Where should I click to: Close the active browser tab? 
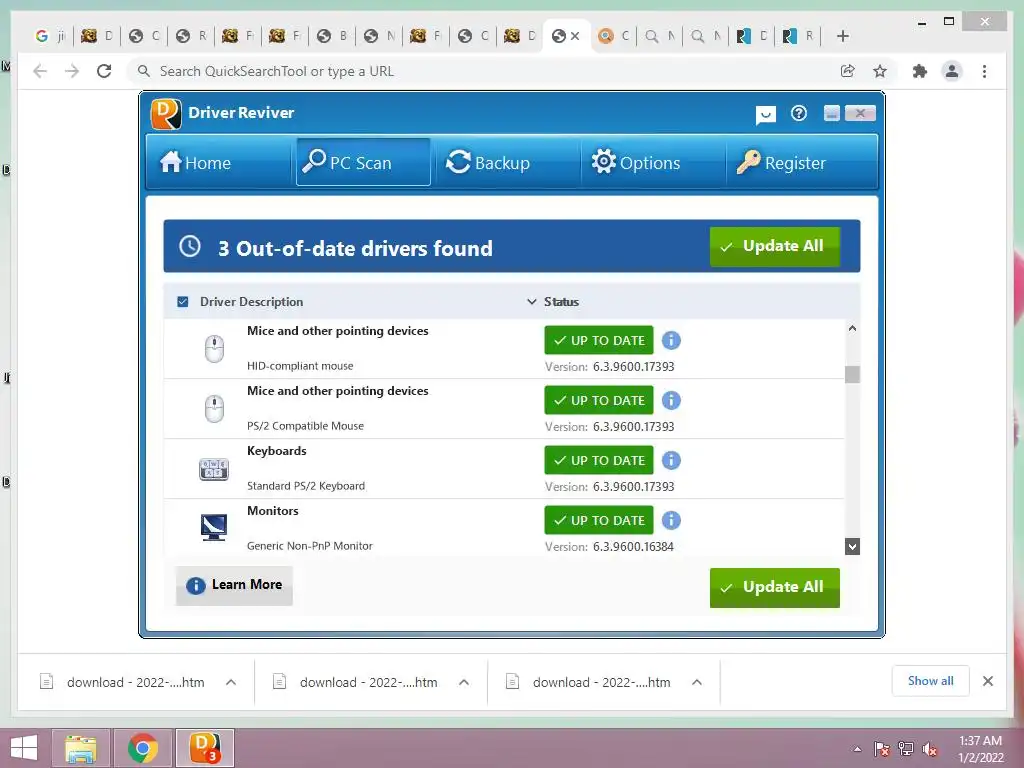[x=575, y=36]
